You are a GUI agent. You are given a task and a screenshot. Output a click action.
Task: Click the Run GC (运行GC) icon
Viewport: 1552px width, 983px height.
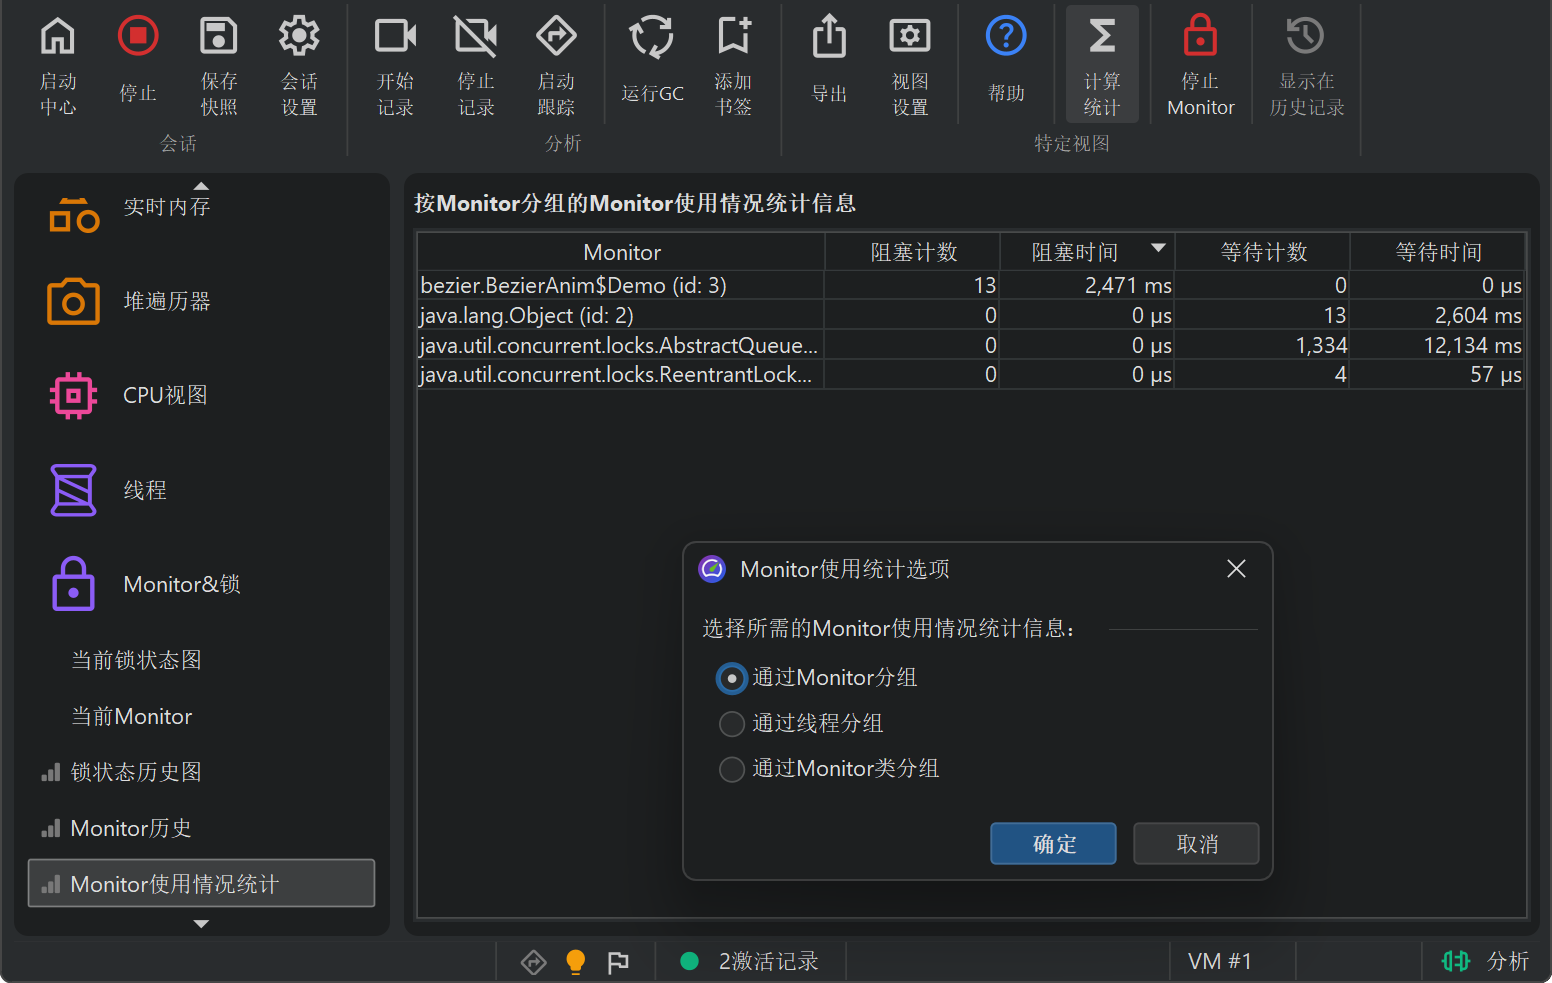click(651, 38)
